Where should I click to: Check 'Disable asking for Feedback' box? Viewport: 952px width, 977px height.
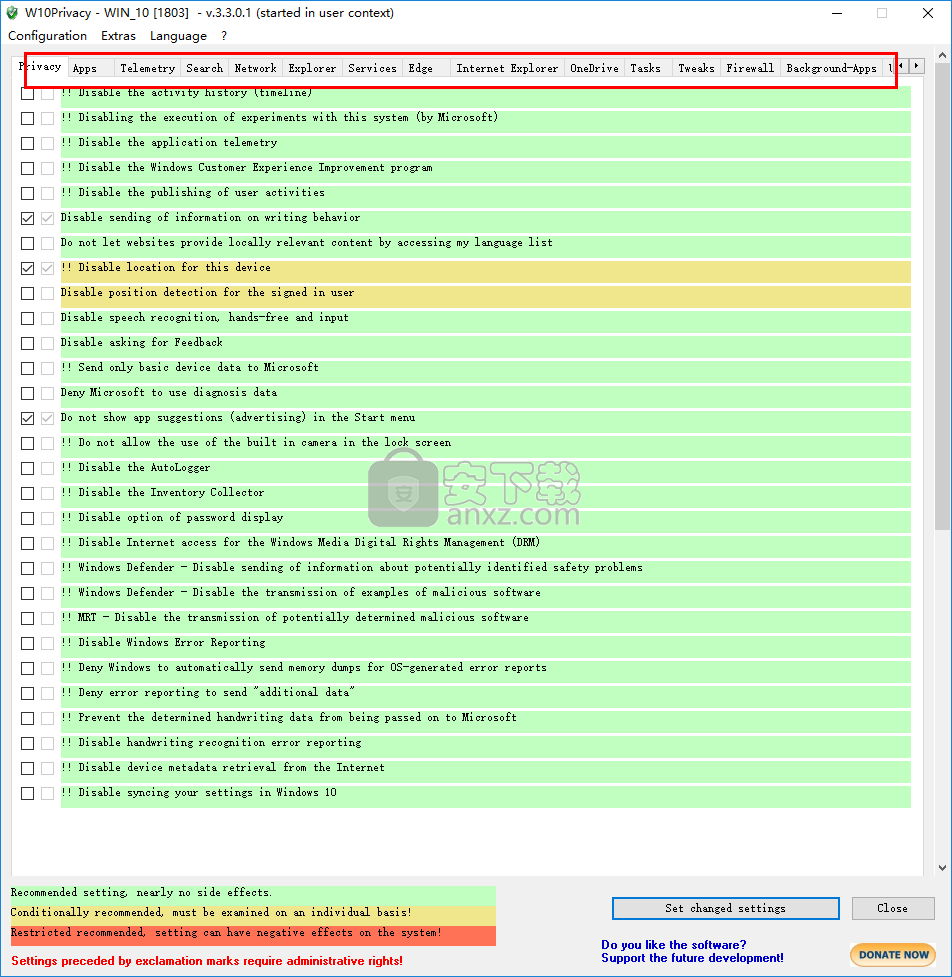click(27, 343)
